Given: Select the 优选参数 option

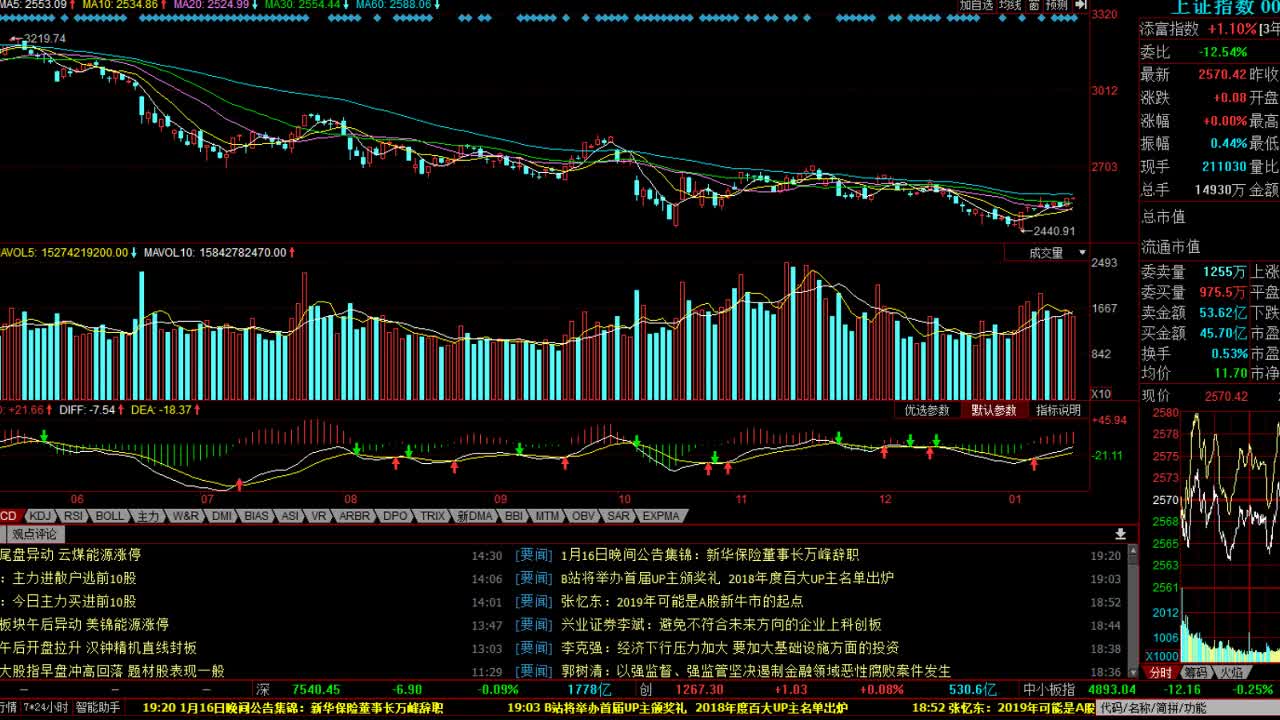Looking at the screenshot, I should coord(927,410).
